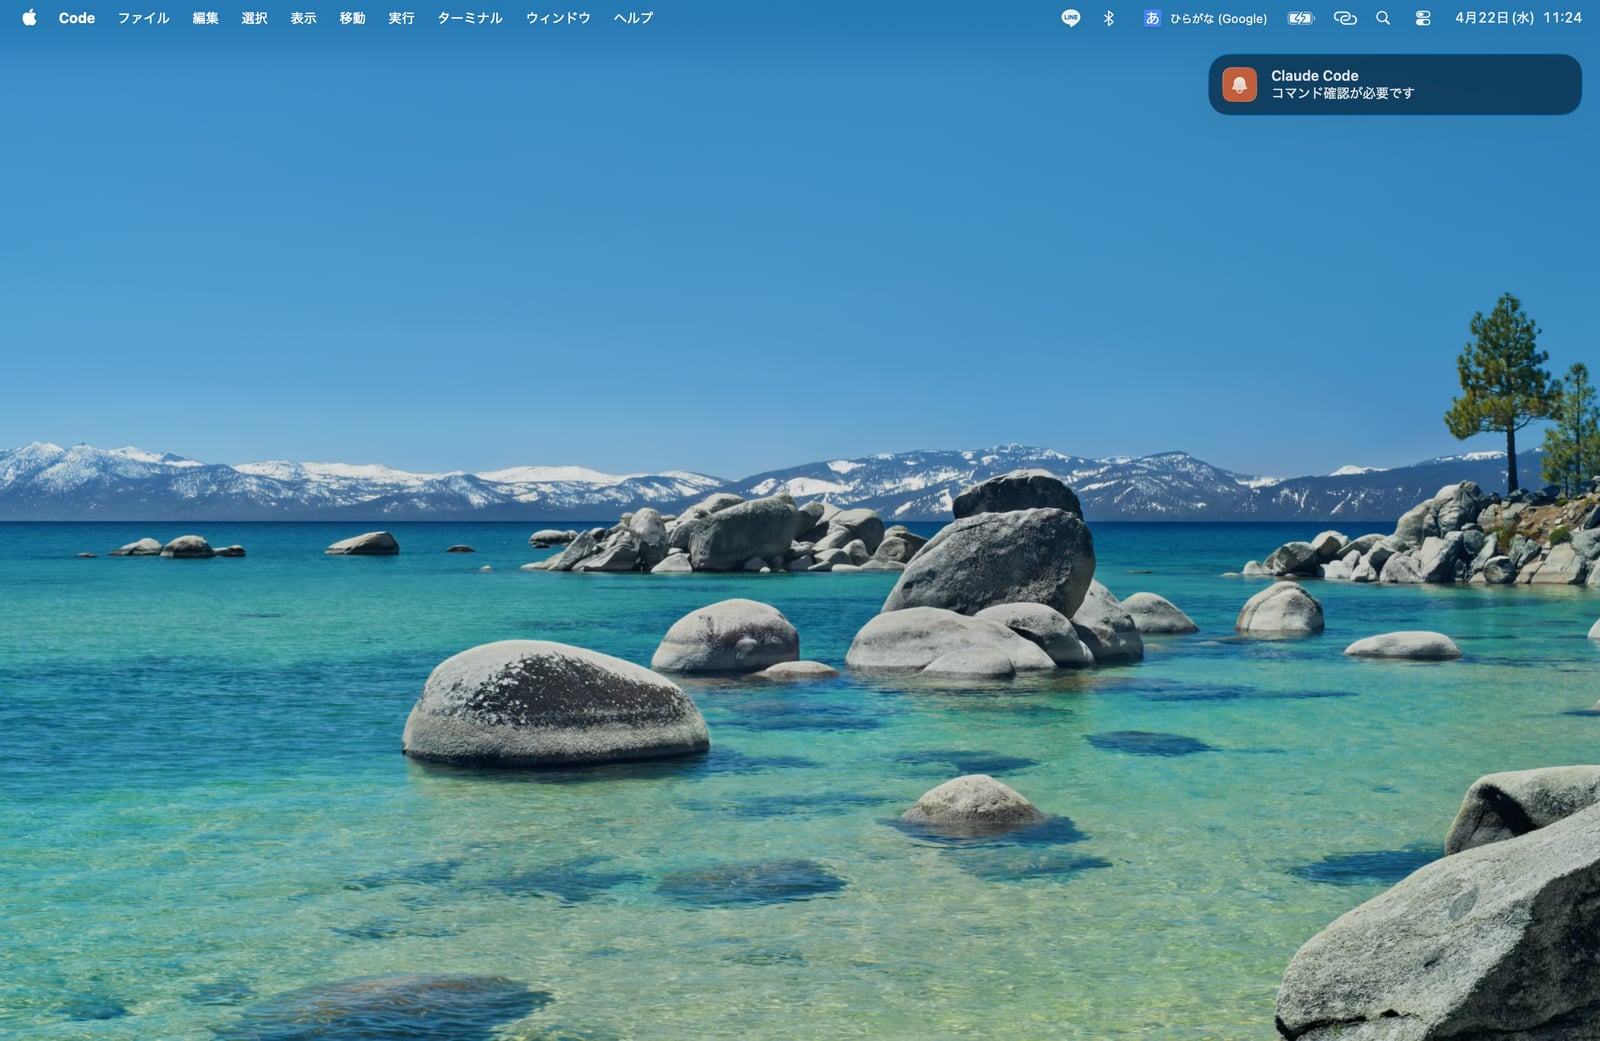Viewport: 1600px width, 1041px height.
Task: Open Control Center from the menu bar
Action: click(x=1421, y=17)
